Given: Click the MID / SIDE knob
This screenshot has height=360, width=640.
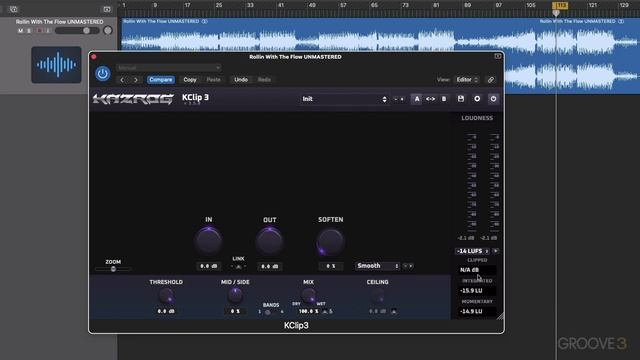Looking at the screenshot, I should coord(235,296).
